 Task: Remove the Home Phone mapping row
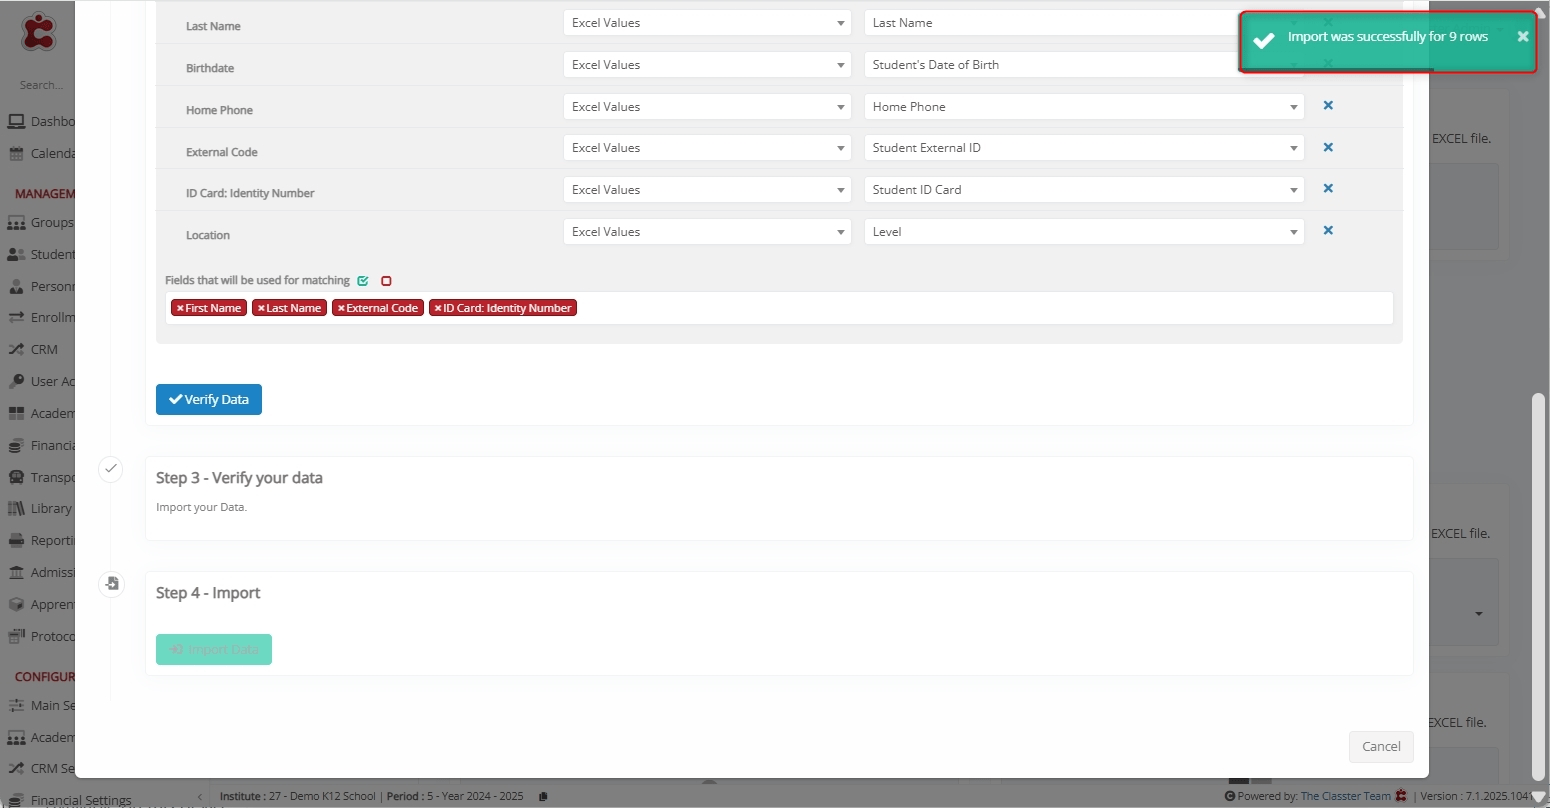point(1328,105)
